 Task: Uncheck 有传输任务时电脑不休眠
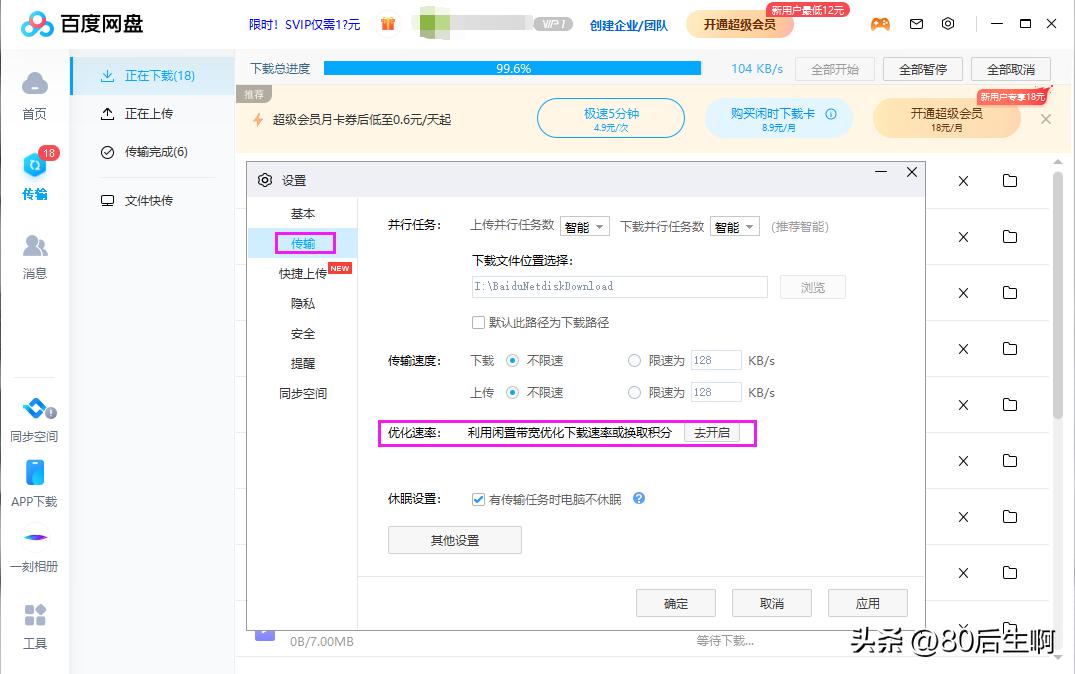[x=478, y=501]
